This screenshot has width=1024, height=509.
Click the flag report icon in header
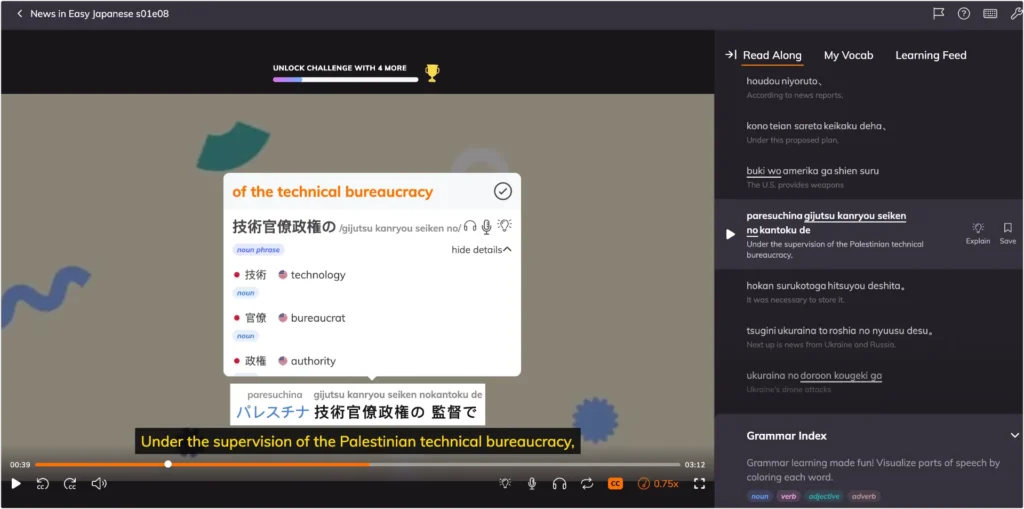[938, 13]
